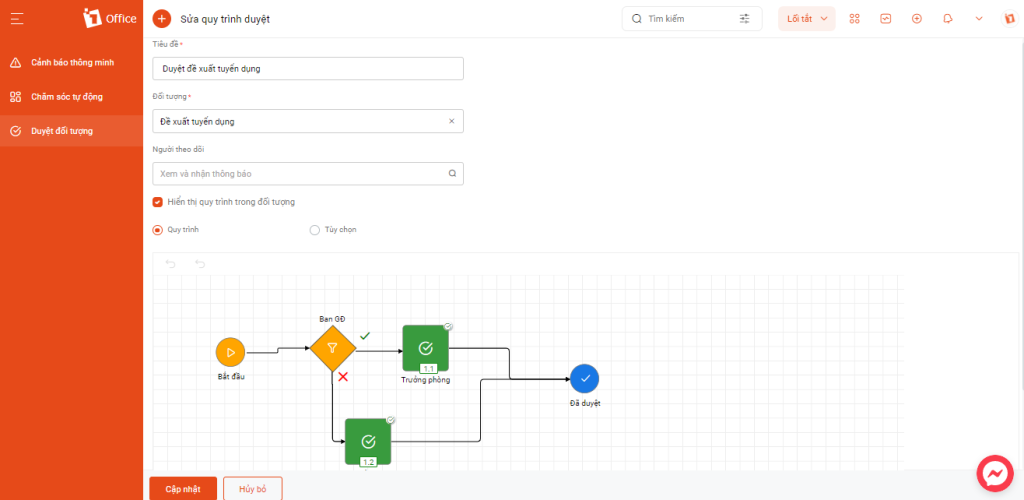Select the Bắt đầu start node

pos(230,352)
